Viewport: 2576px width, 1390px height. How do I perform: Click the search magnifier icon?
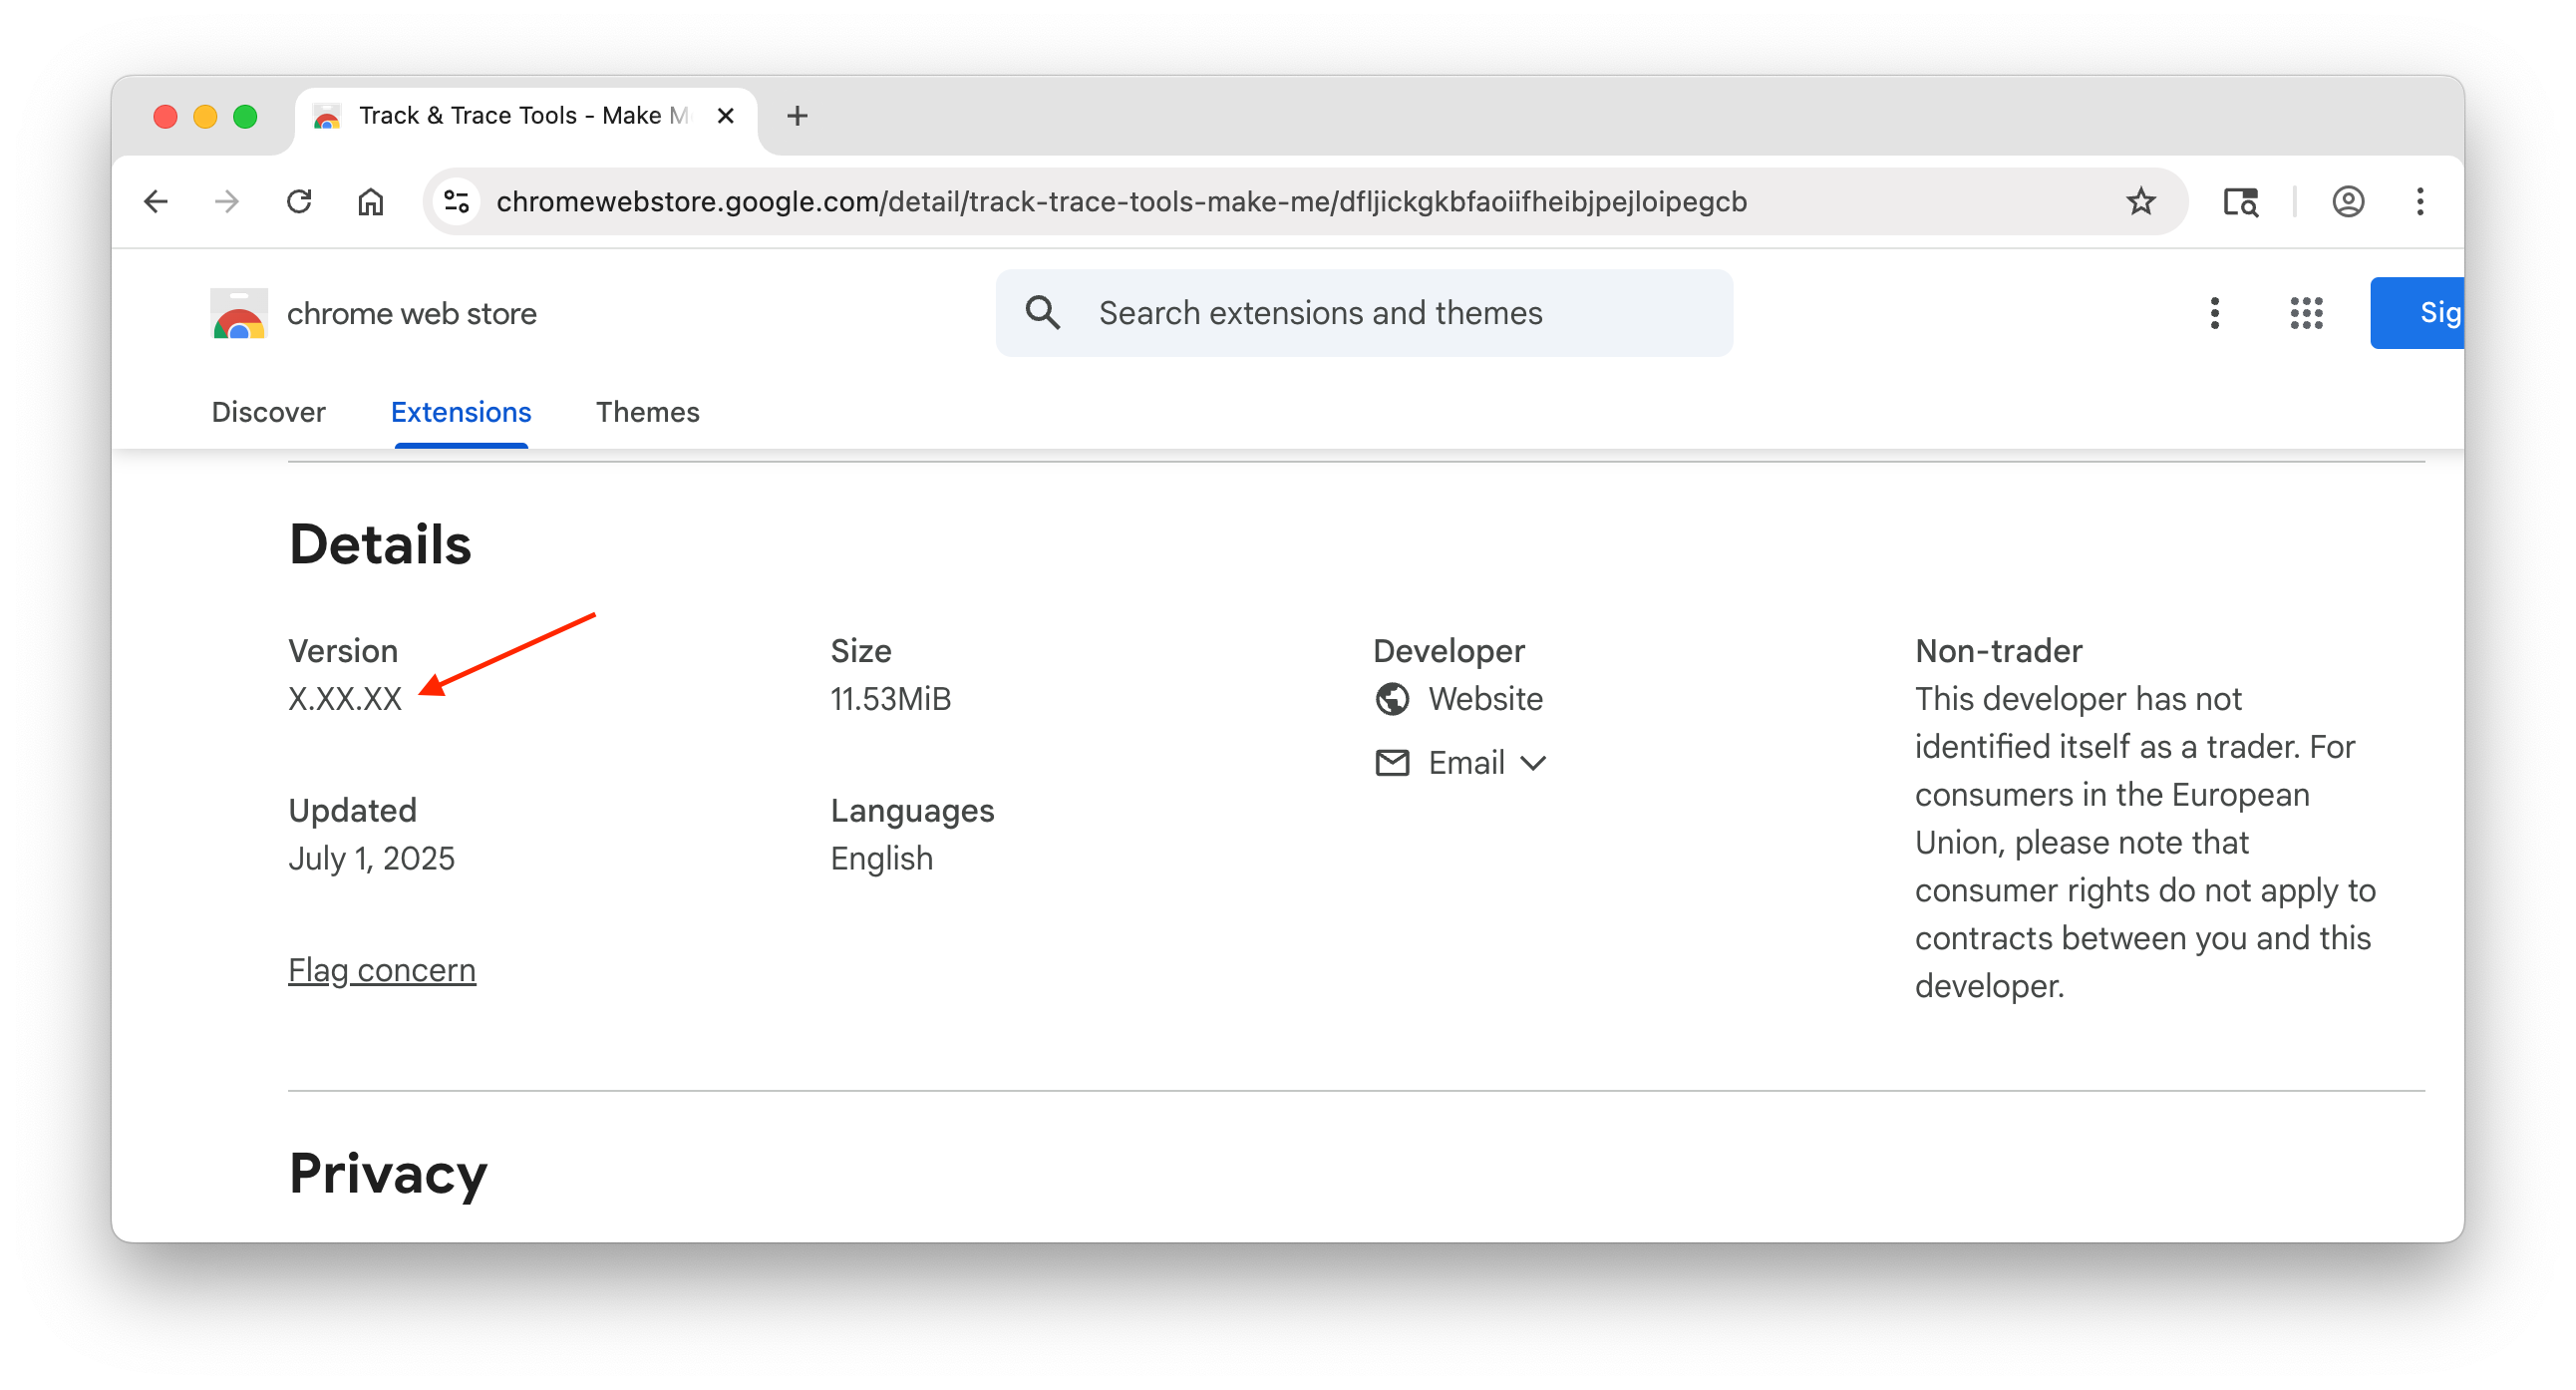point(1042,313)
